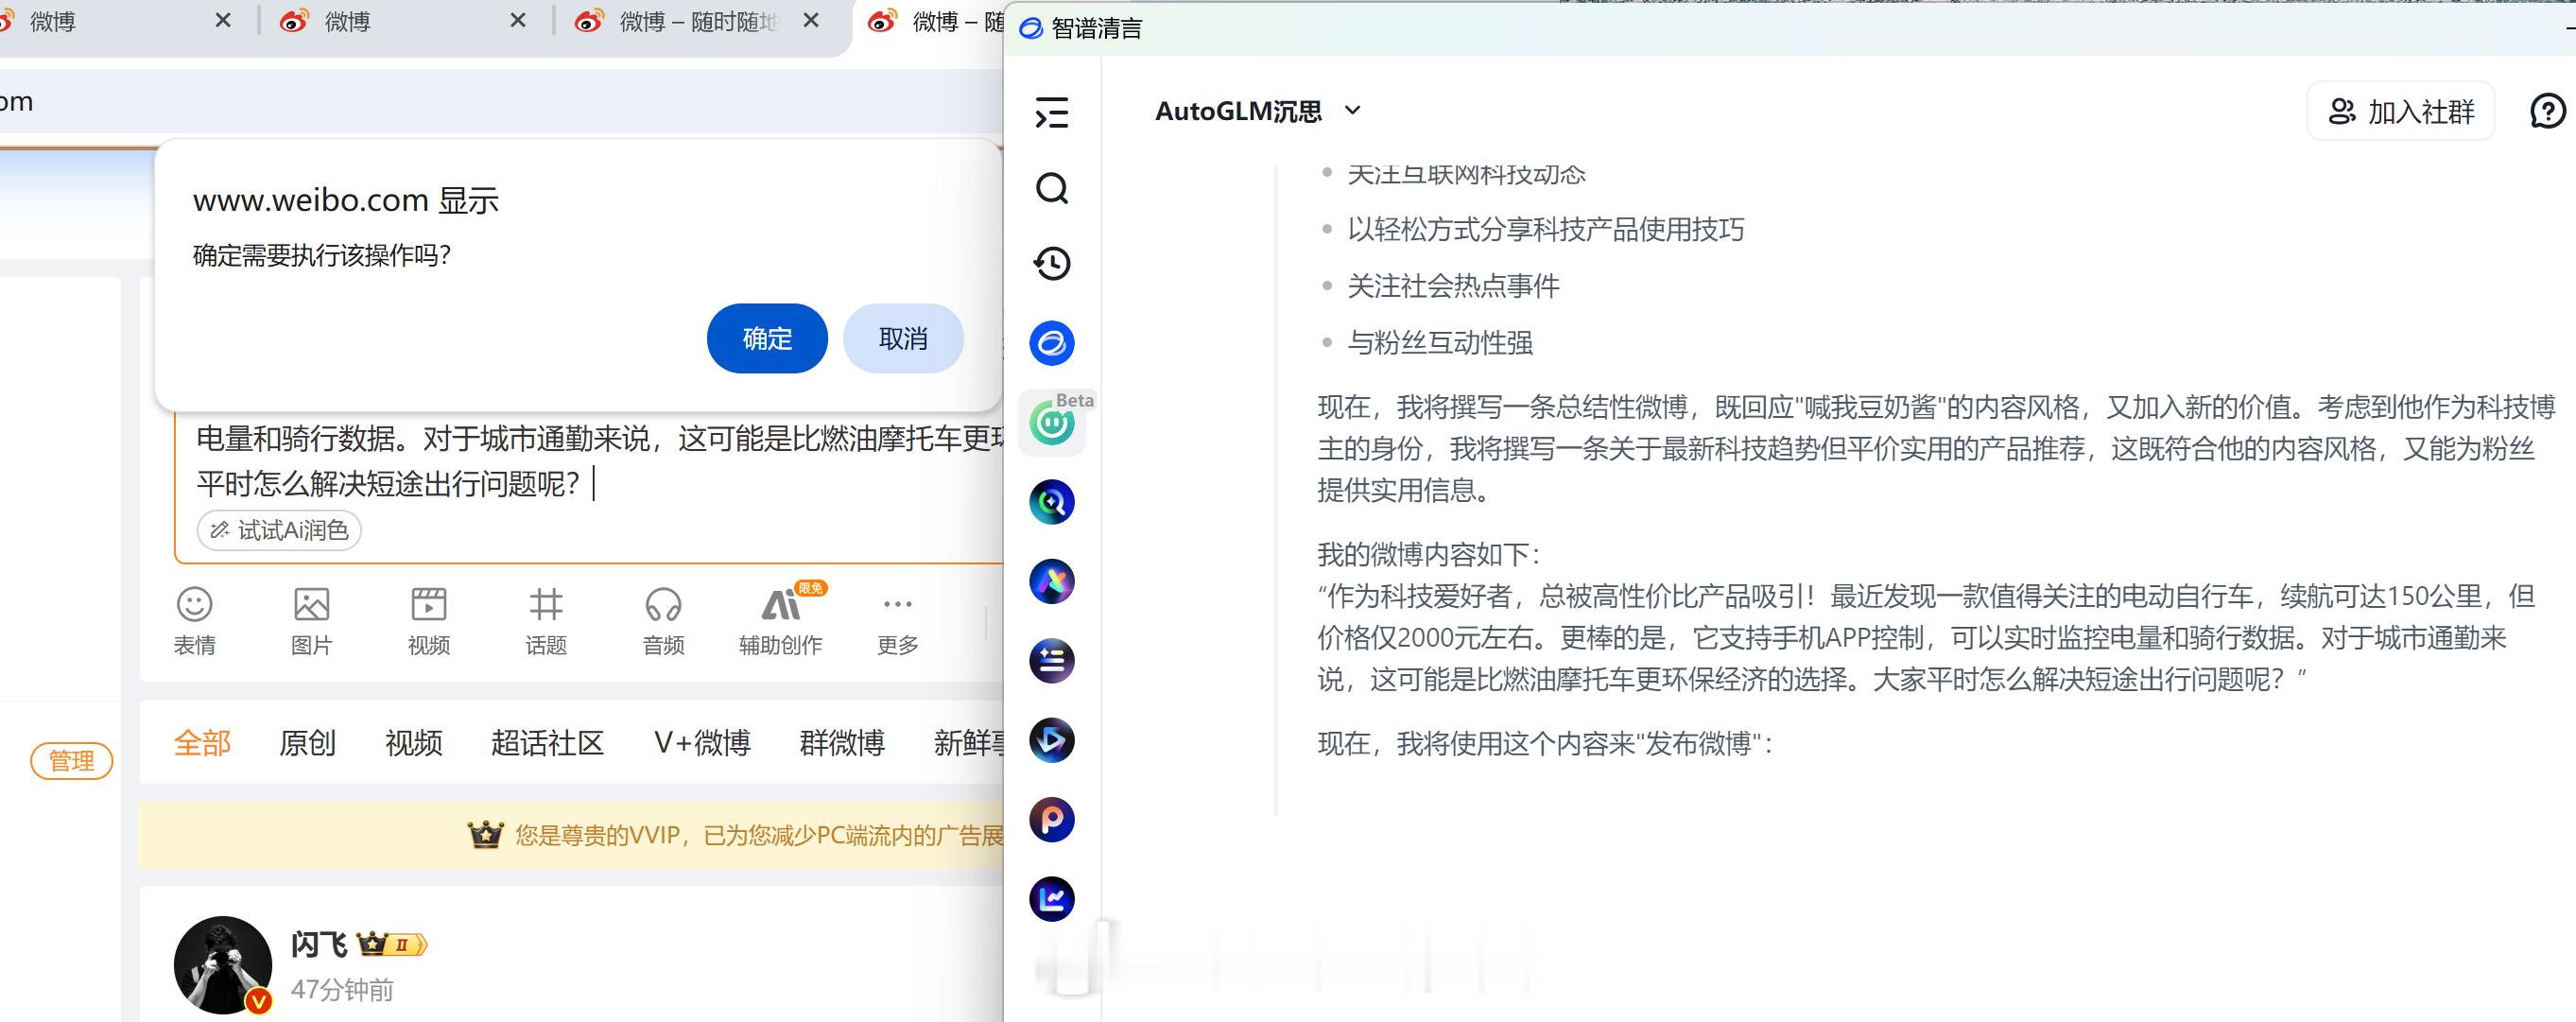This screenshot has width=2576, height=1022.
Task: Close the second 微博 browser tab
Action: pyautogui.click(x=518, y=20)
